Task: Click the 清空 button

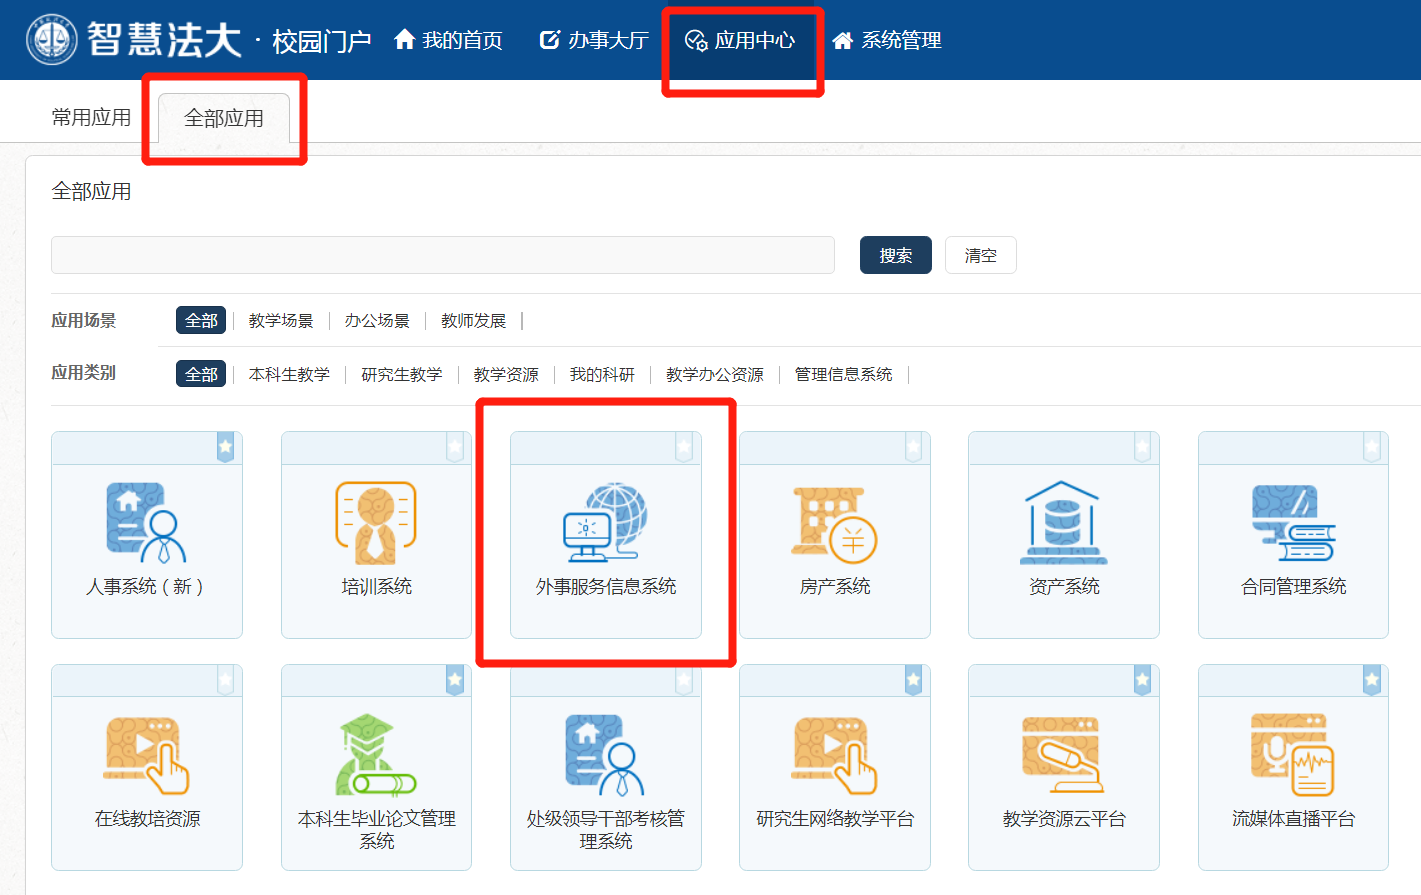Action: [x=980, y=256]
